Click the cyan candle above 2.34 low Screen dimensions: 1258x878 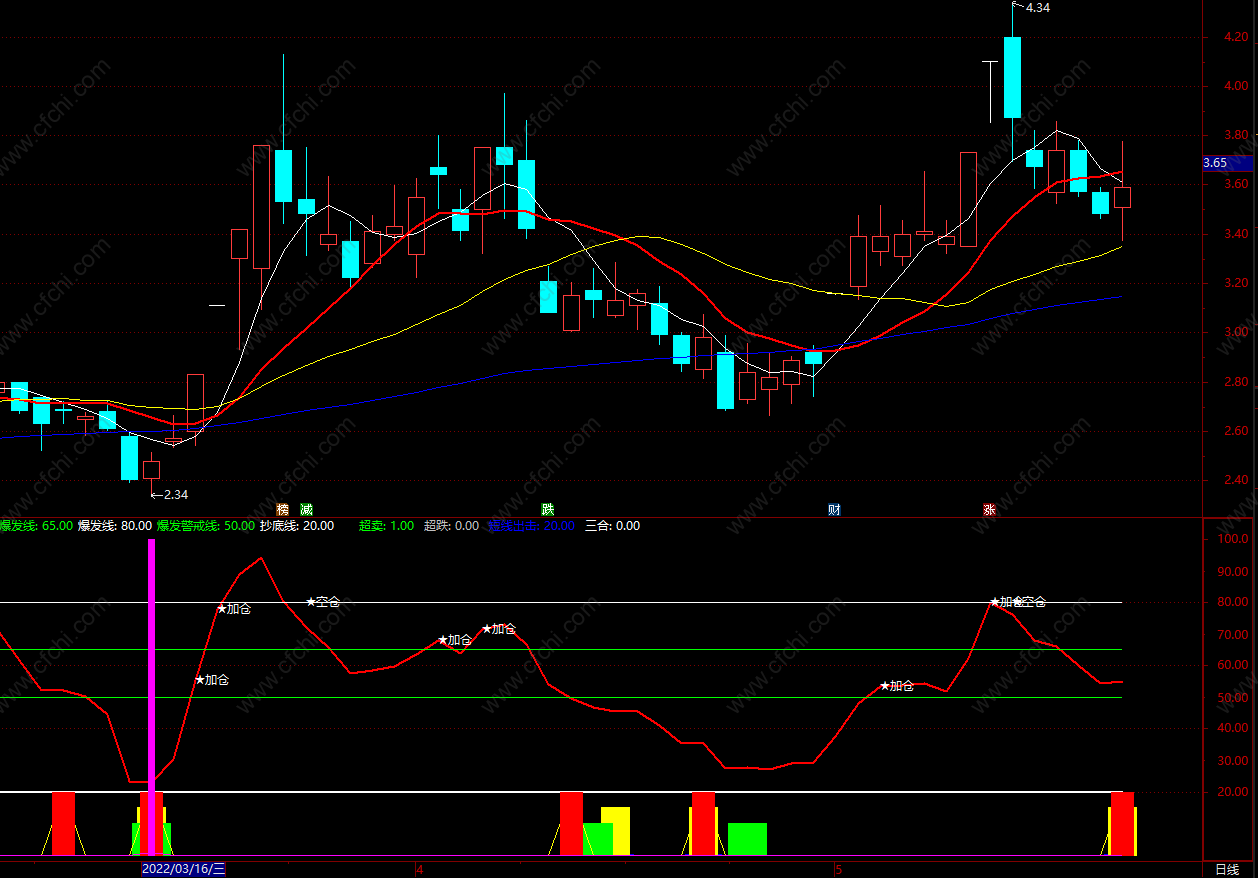129,457
